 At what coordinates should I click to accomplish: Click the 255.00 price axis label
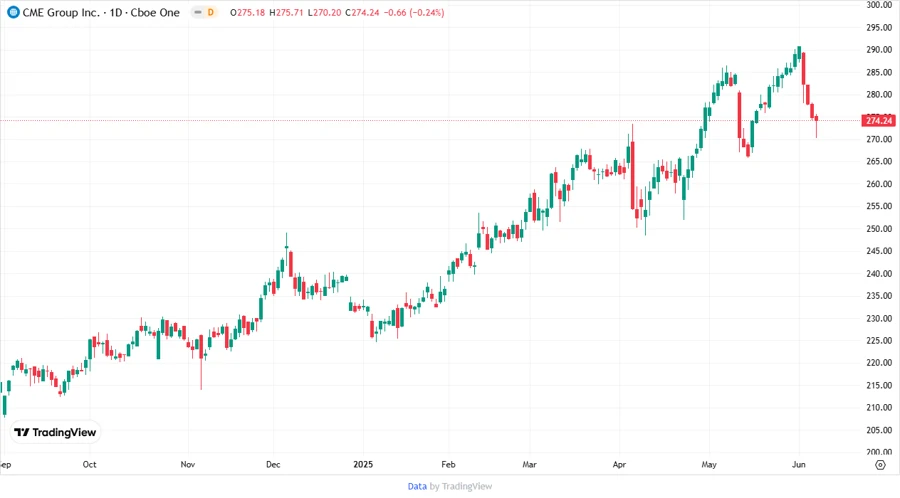tap(879, 206)
